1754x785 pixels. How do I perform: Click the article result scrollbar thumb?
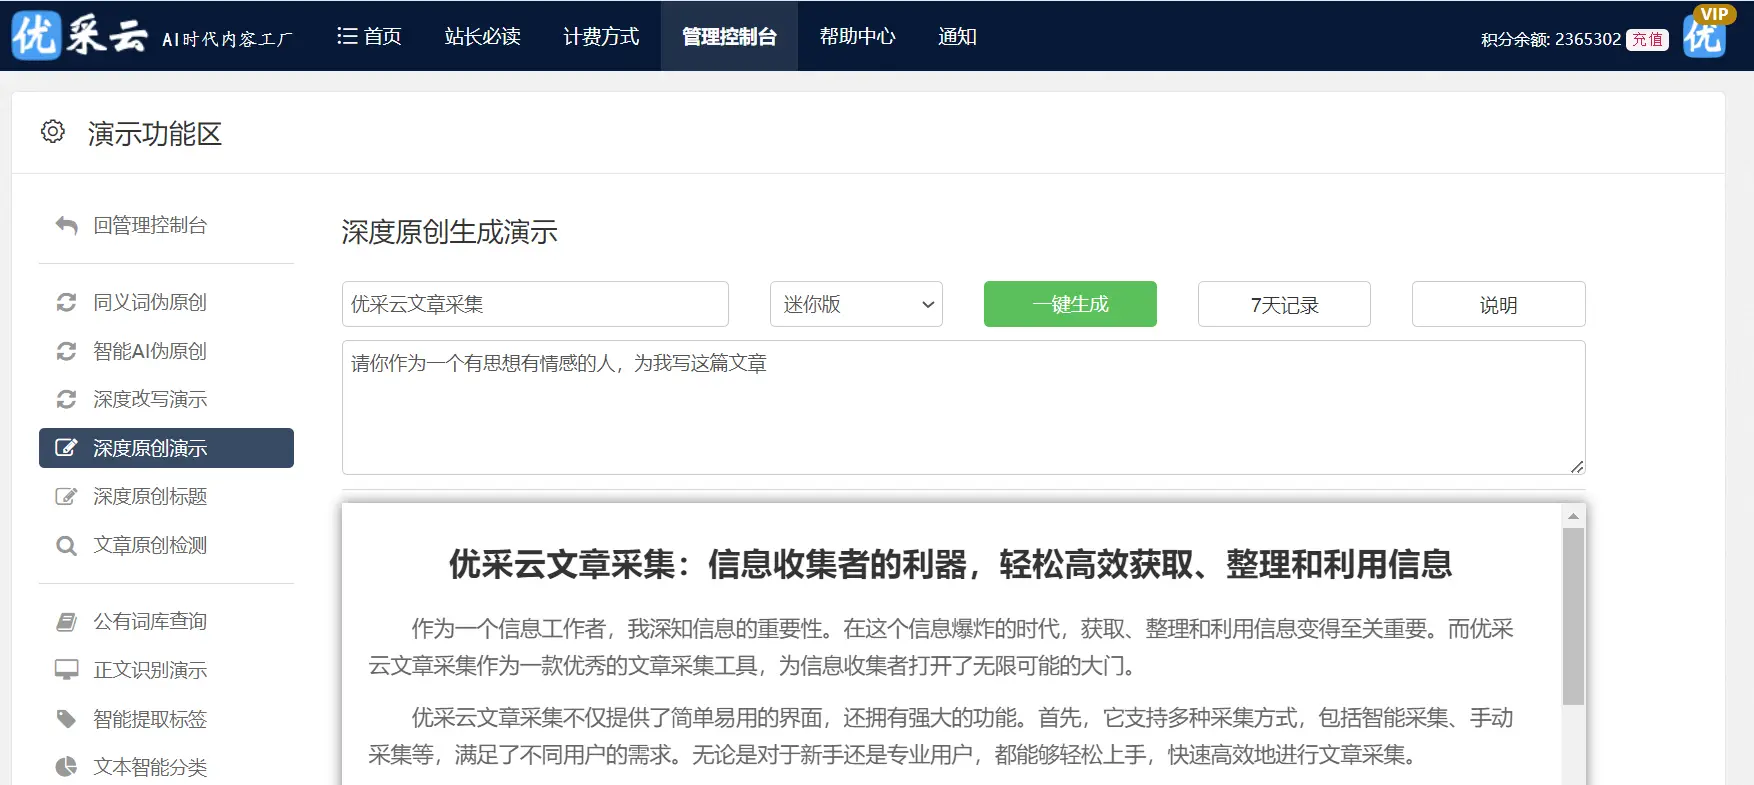1573,615
